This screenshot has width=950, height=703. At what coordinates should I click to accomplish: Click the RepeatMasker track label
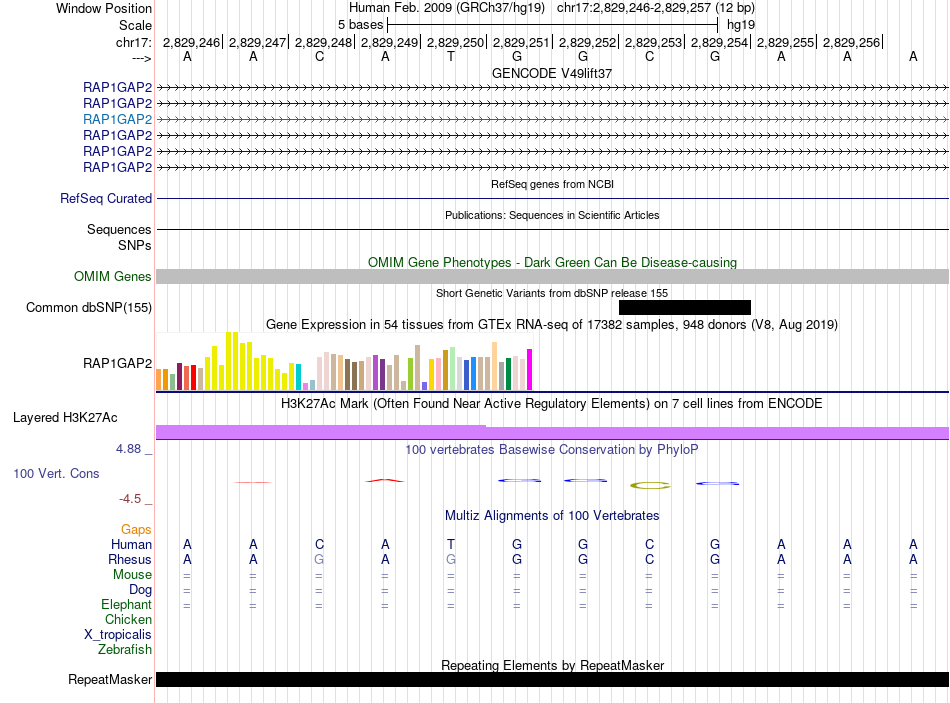tap(110, 679)
